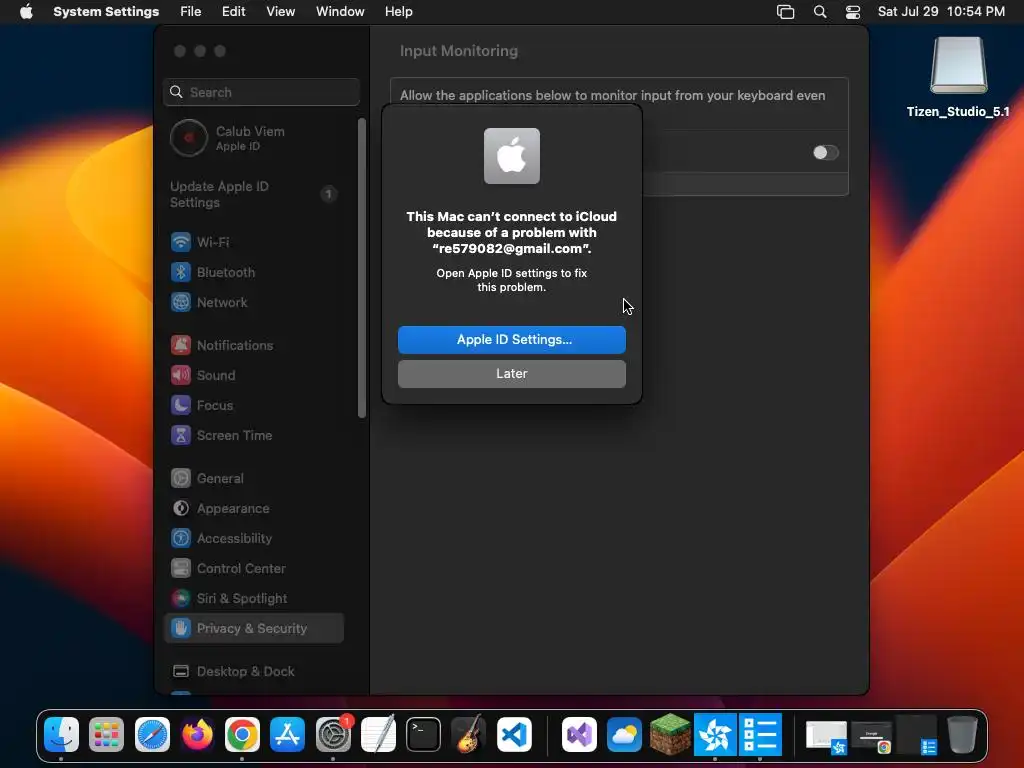Click the Apple ID Settings… button

click(511, 340)
